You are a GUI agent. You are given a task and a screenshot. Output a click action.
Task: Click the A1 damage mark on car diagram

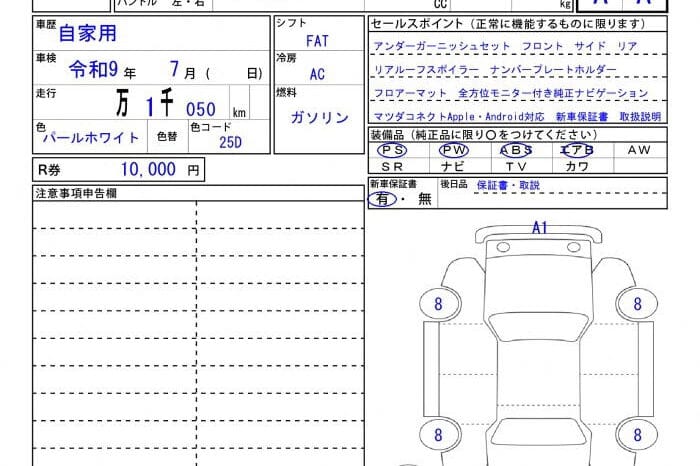[x=539, y=228]
